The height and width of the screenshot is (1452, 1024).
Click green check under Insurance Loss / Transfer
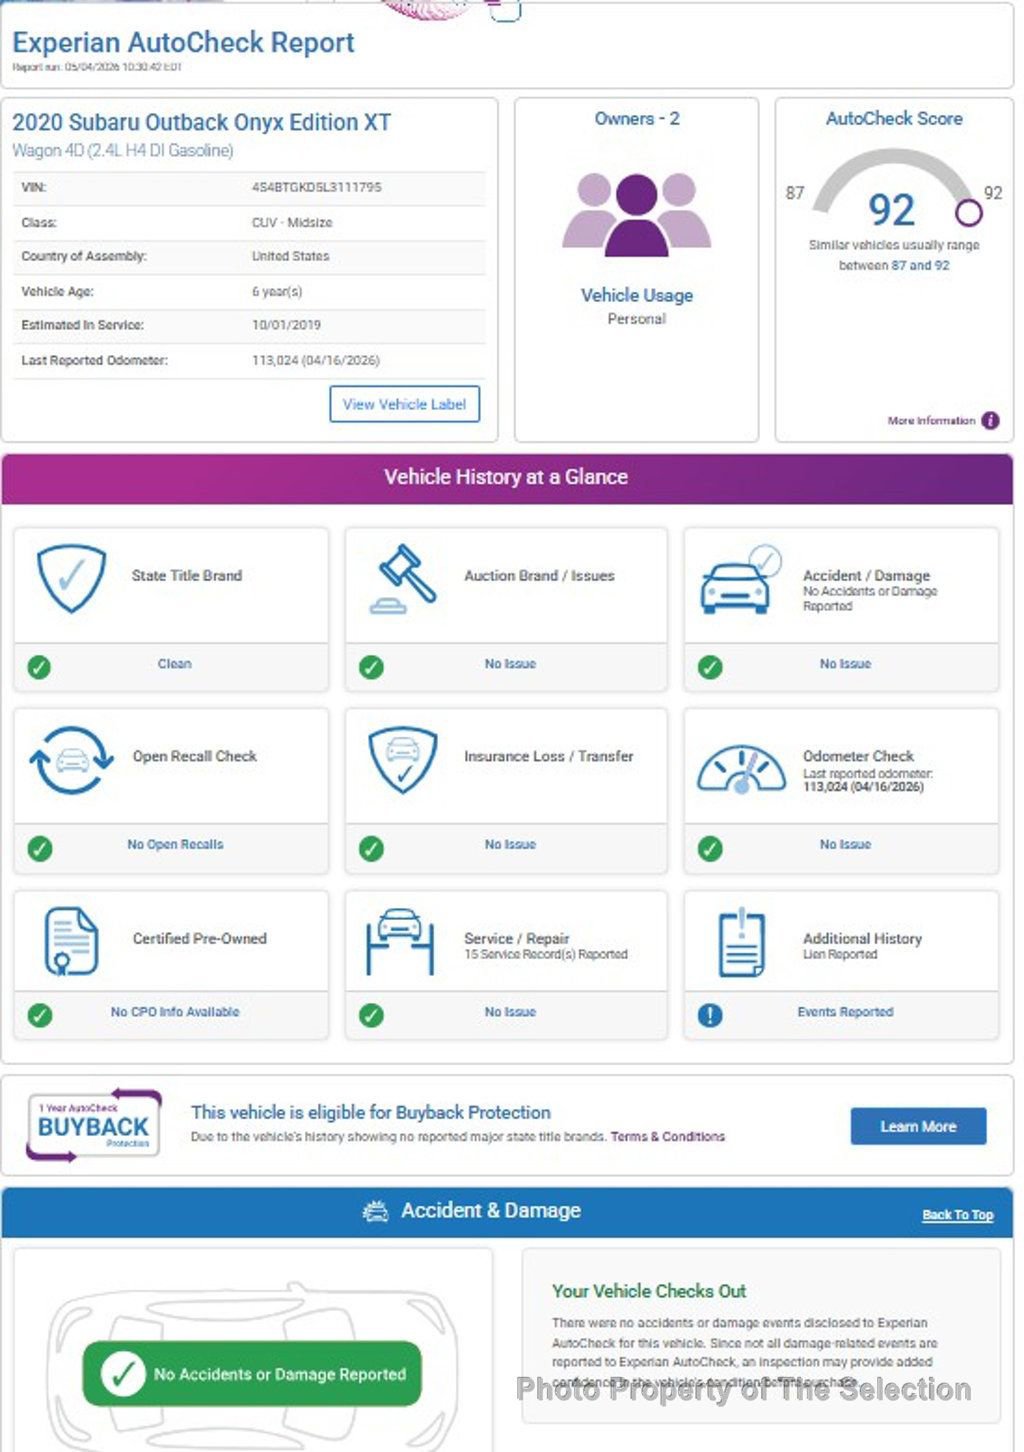point(371,849)
